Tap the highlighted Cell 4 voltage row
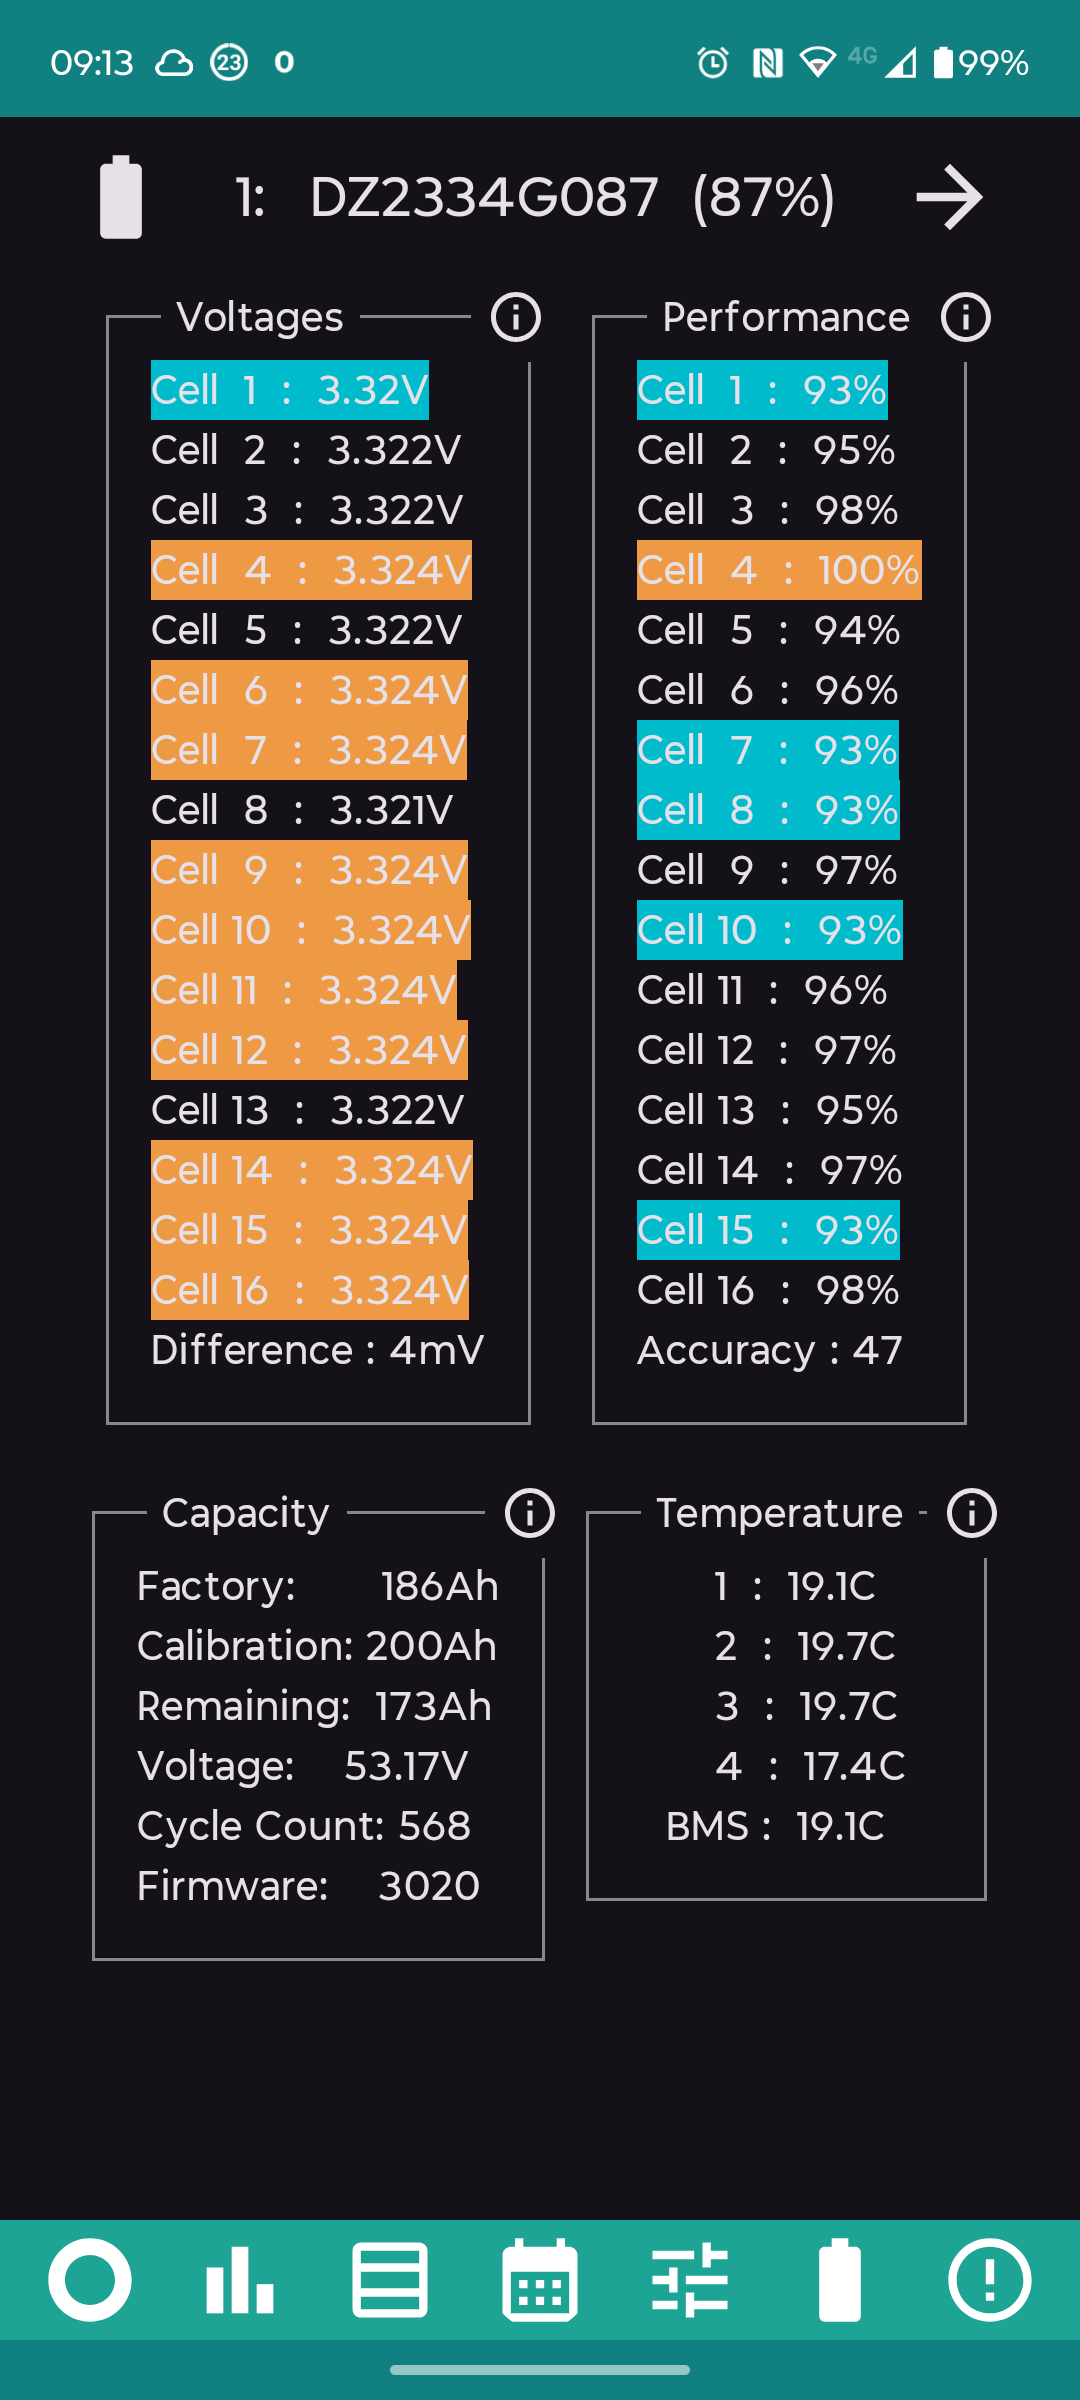1080x2400 pixels. pyautogui.click(x=311, y=570)
